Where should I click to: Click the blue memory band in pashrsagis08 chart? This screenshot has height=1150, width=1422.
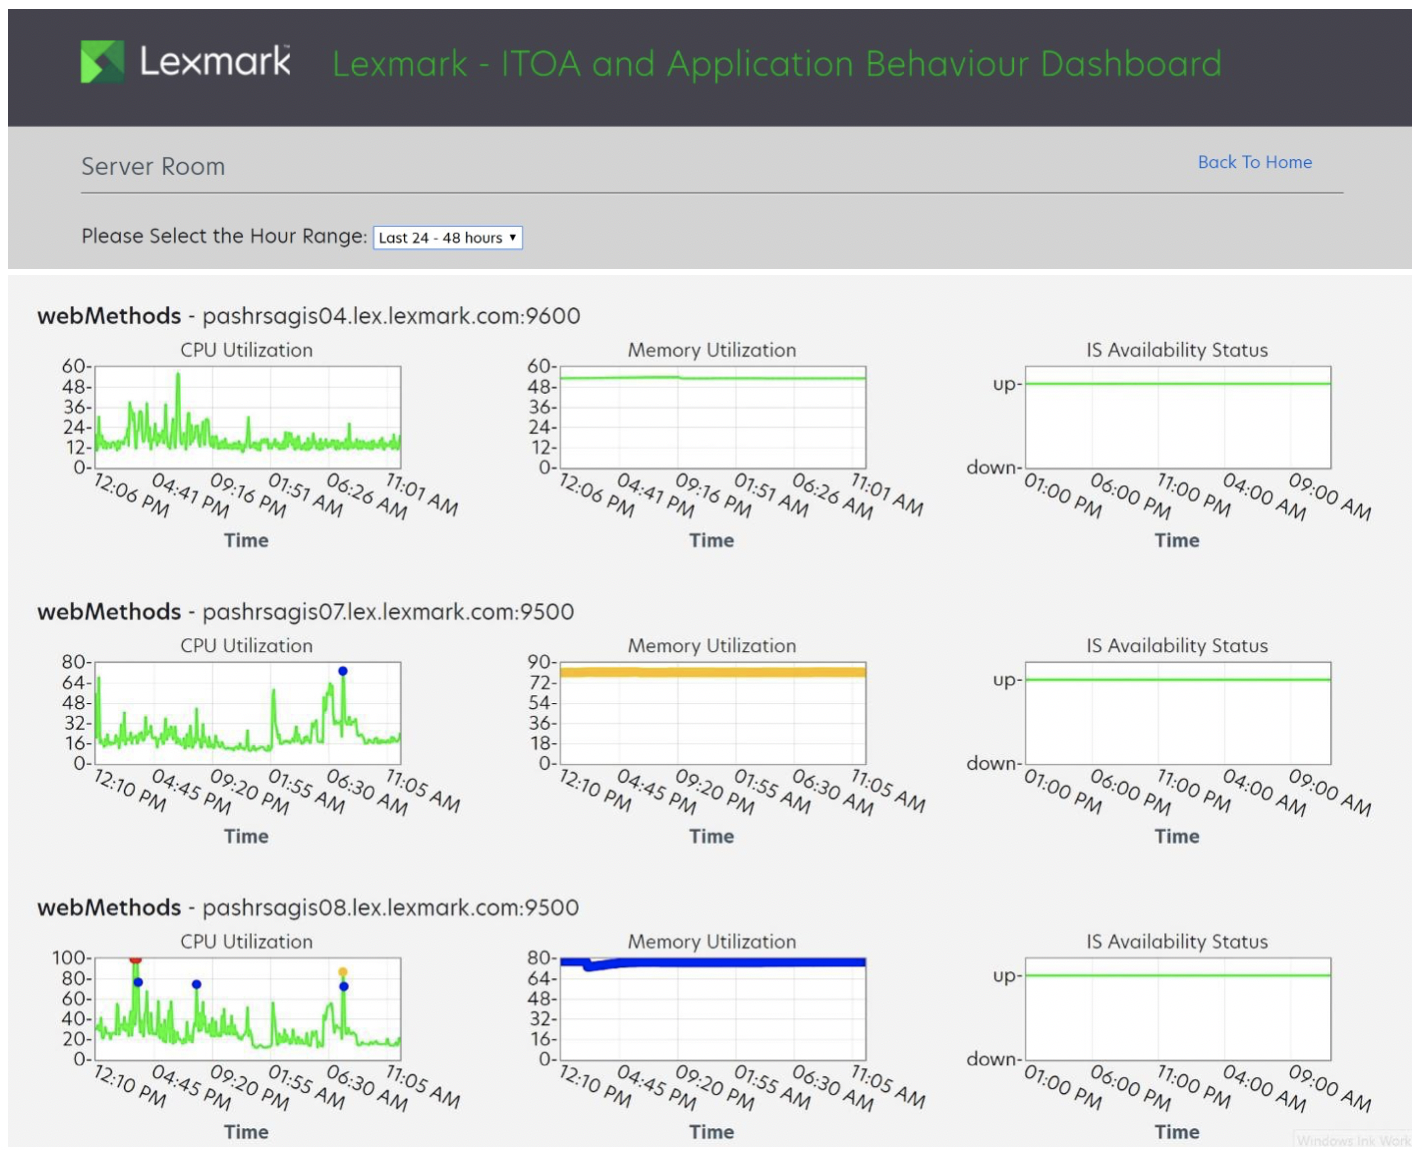[x=712, y=962]
